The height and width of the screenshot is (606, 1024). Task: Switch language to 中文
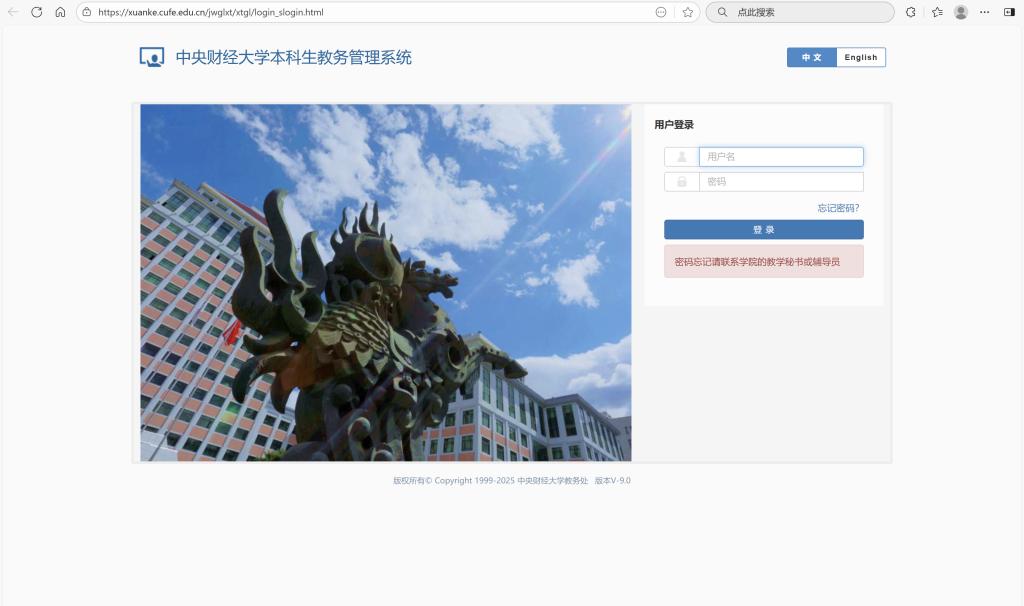tap(811, 57)
